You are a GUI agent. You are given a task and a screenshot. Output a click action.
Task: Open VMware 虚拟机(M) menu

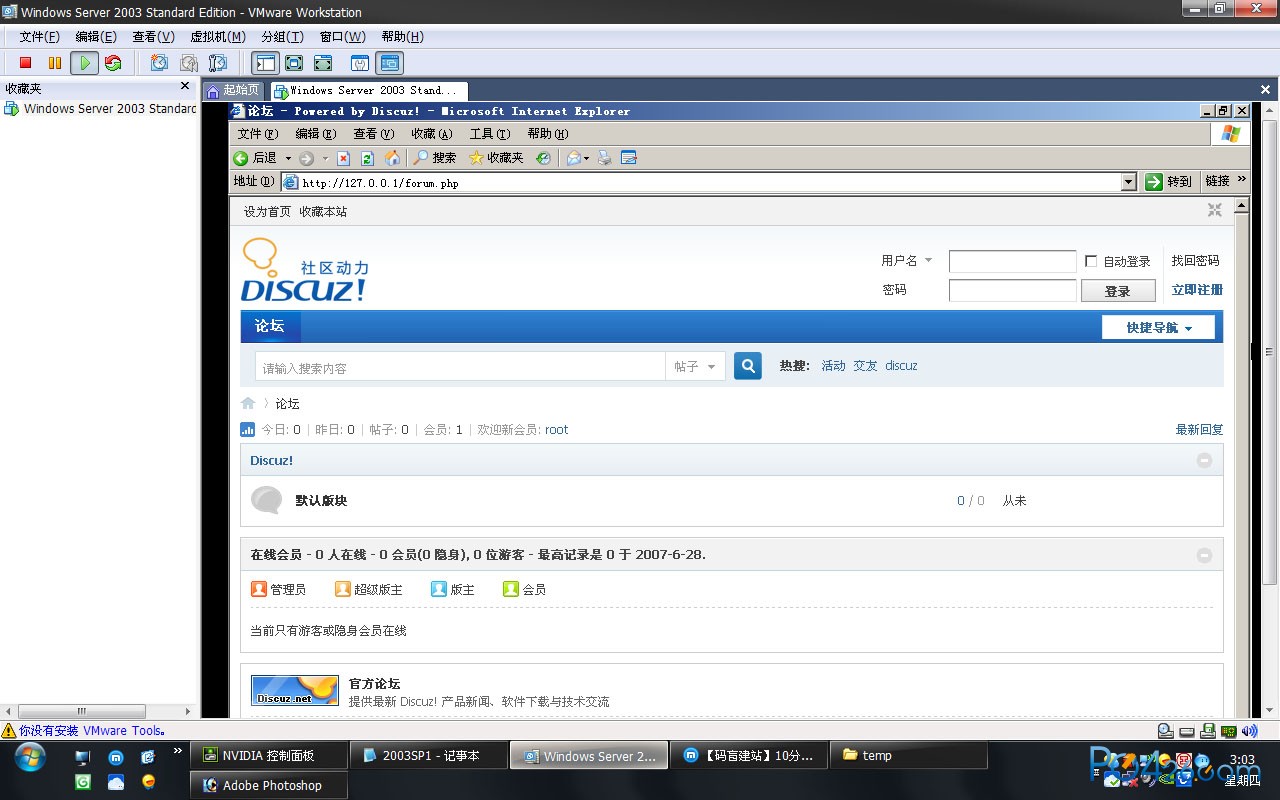click(x=218, y=37)
